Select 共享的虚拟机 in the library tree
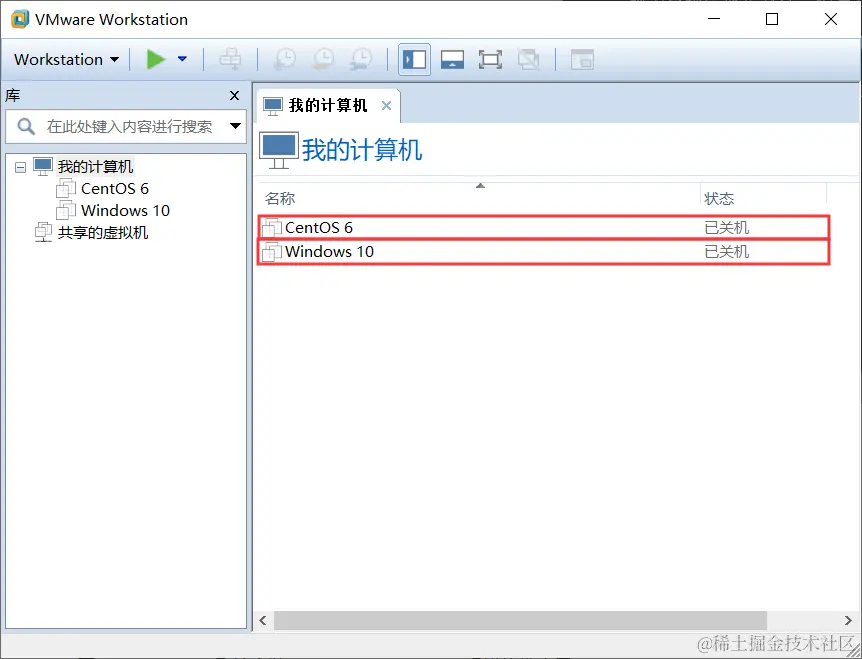The height and width of the screenshot is (659, 862). coord(103,232)
